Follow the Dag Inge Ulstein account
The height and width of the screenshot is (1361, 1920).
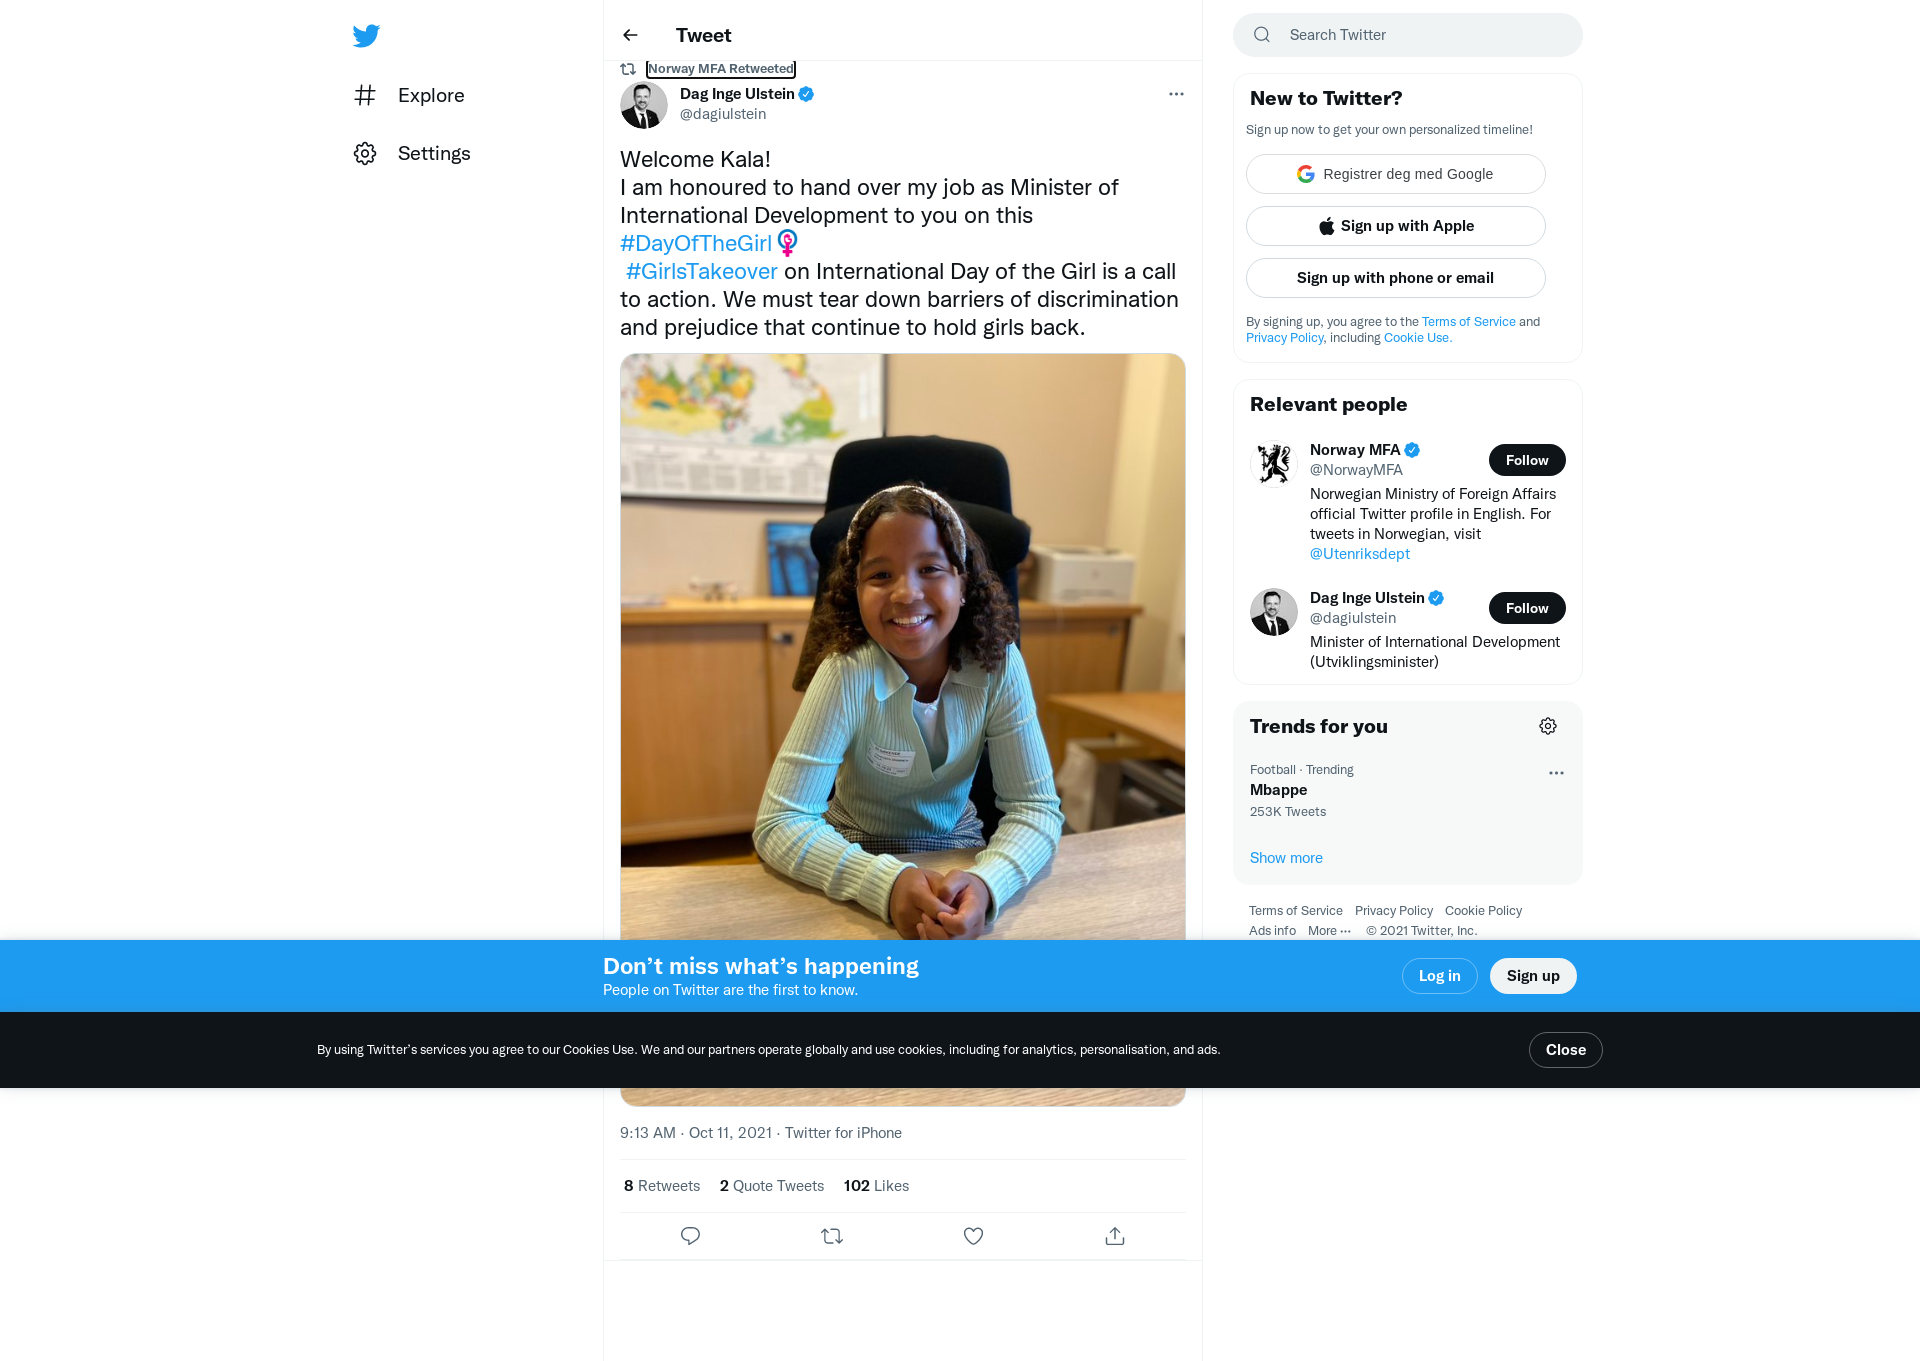coord(1527,608)
